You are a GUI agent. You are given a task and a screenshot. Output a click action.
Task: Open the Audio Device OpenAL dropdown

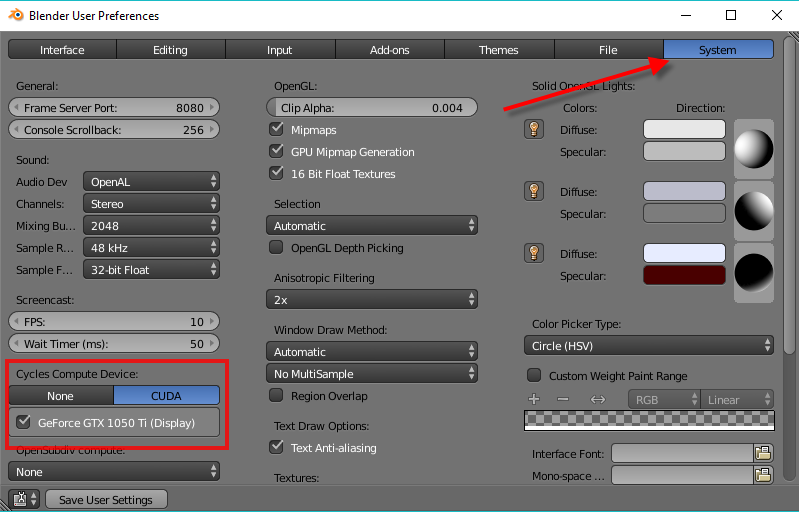[x=151, y=182]
